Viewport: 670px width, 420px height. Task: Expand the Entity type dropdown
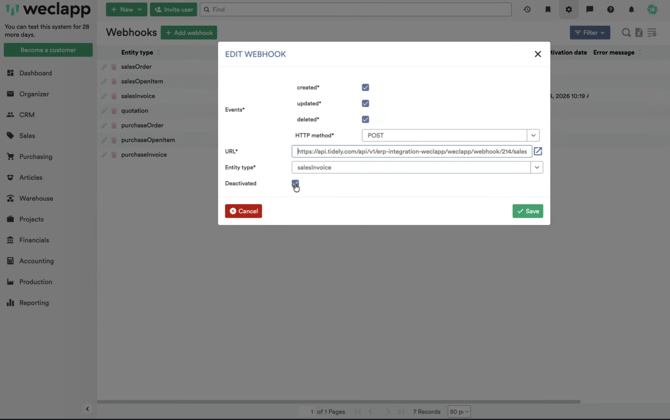(x=536, y=168)
